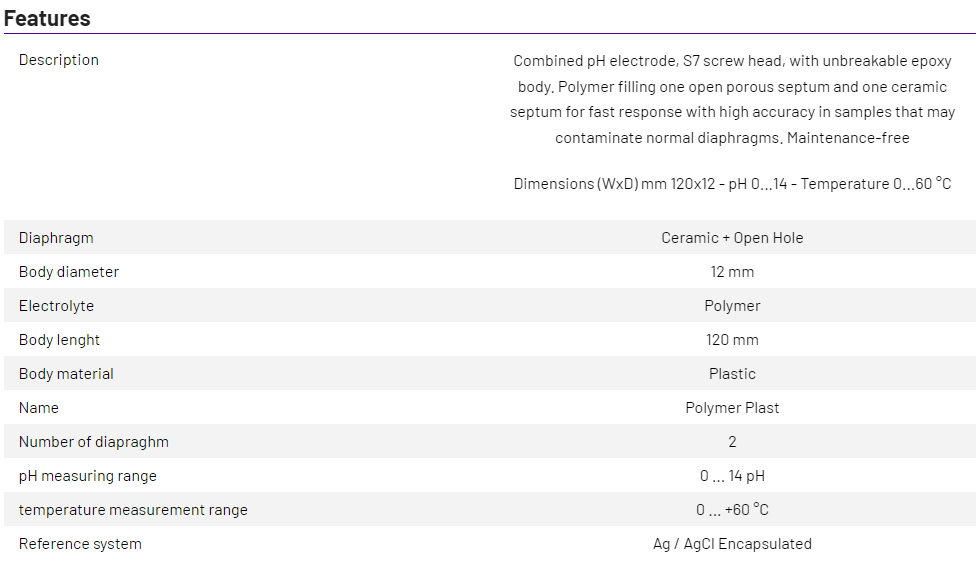This screenshot has width=979, height=570.
Task: Select the Electrolyte row label
Action: coord(56,306)
